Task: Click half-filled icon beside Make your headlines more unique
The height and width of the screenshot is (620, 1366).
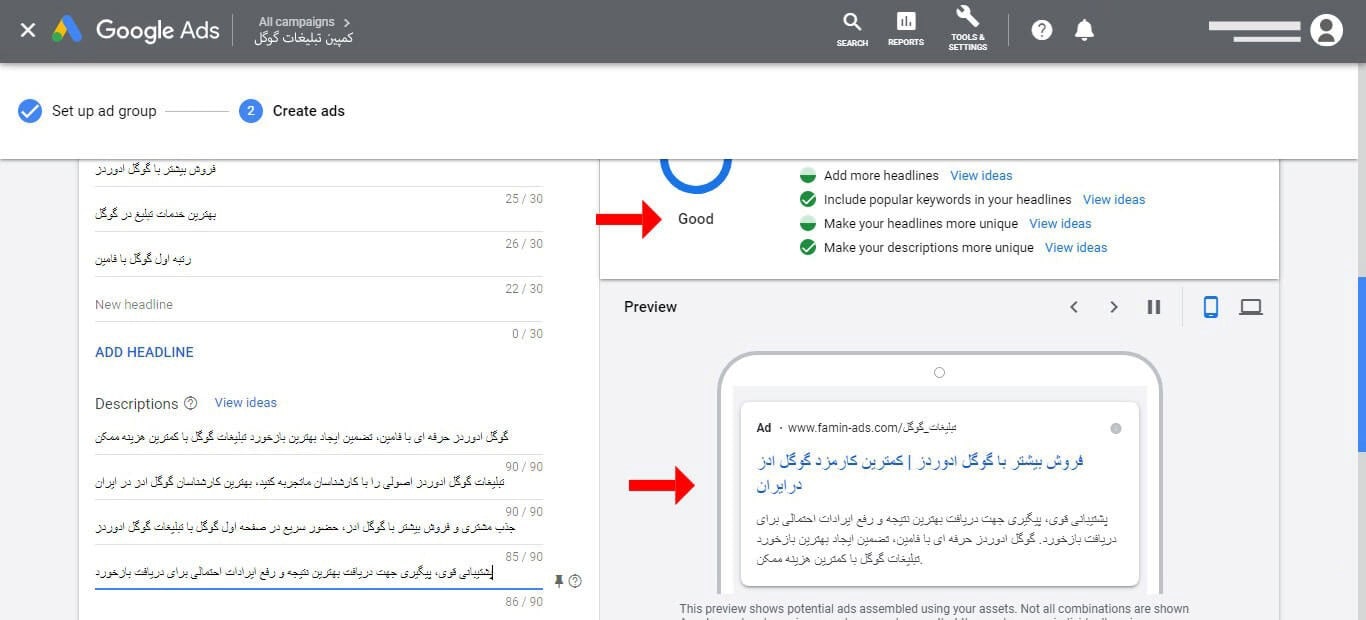Action: [808, 223]
